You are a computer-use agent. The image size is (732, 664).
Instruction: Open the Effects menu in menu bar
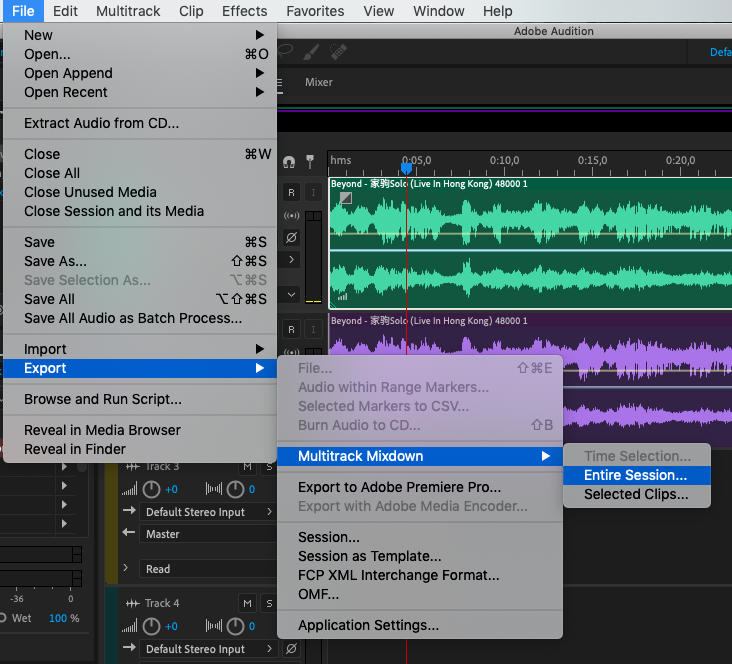click(x=244, y=11)
